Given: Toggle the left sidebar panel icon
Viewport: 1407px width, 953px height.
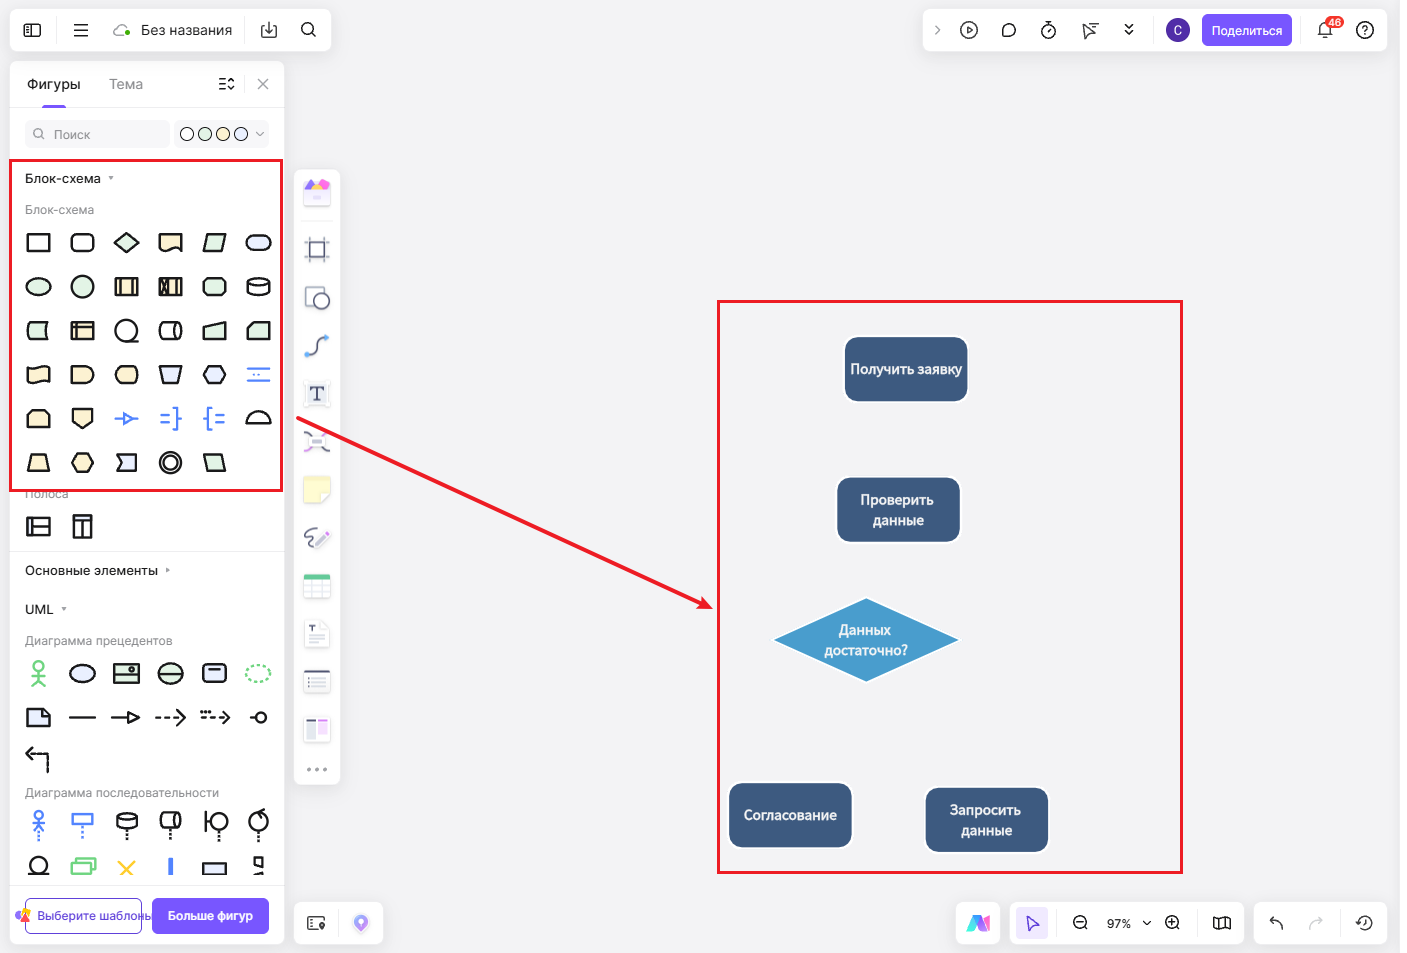Looking at the screenshot, I should [32, 30].
